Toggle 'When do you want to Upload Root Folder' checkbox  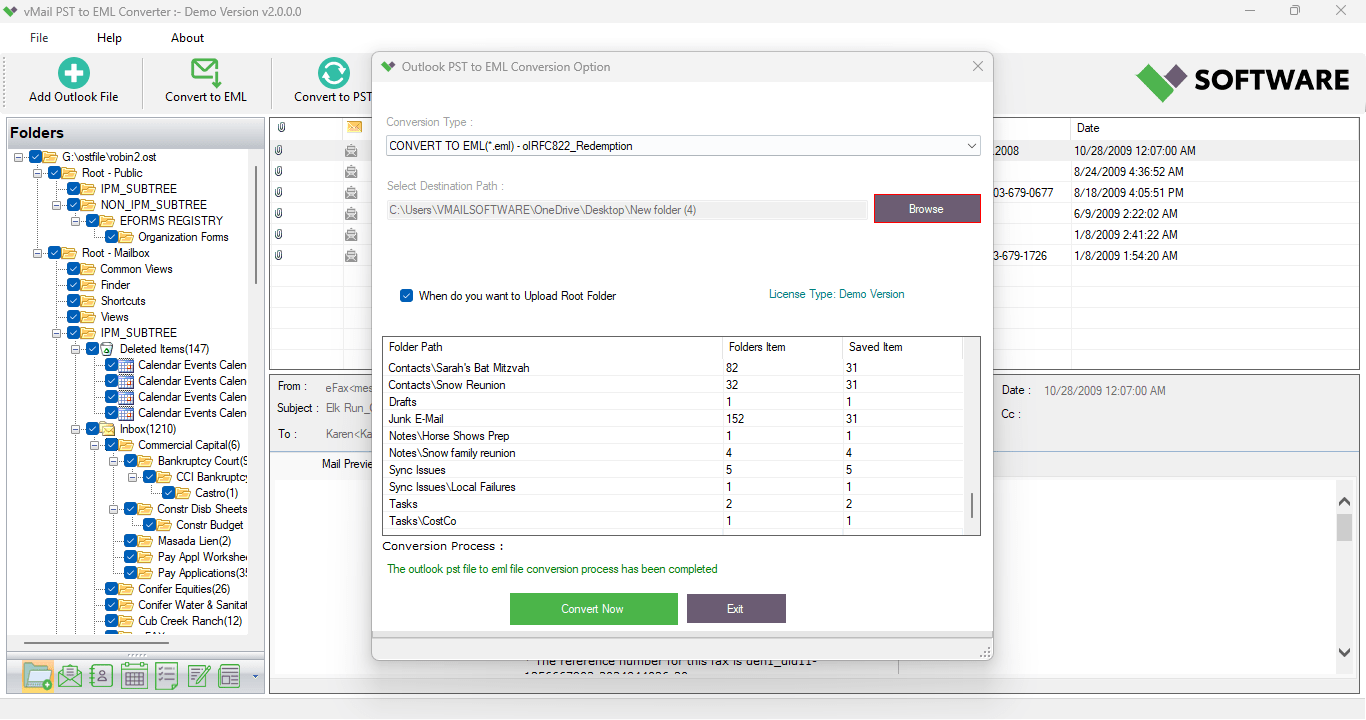click(406, 296)
